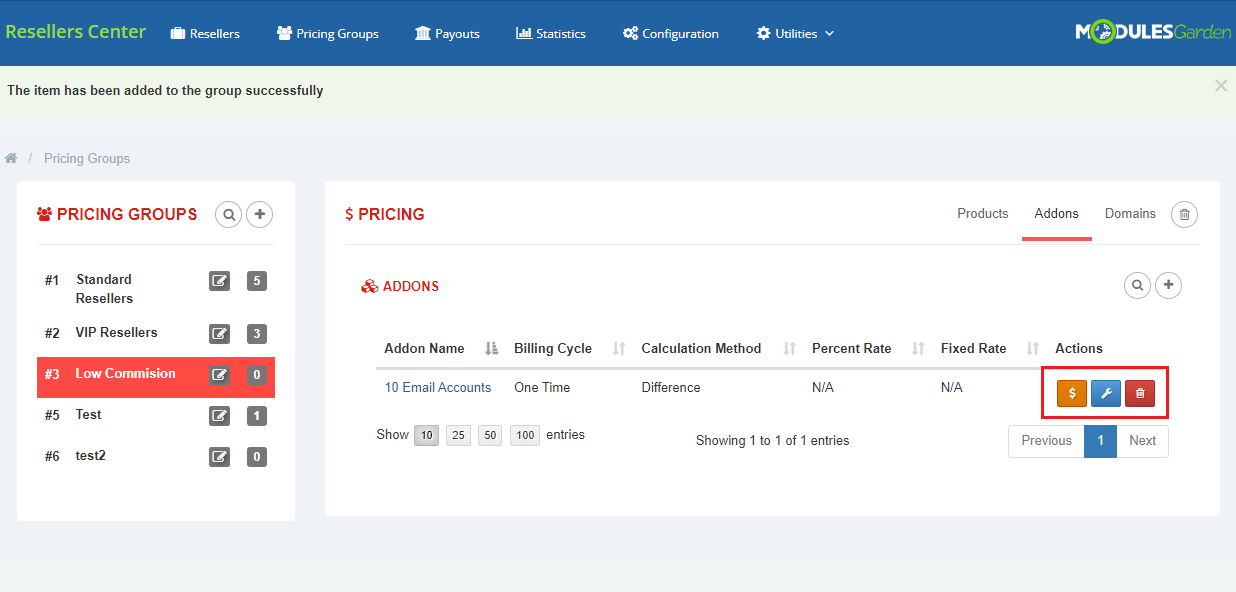The height and width of the screenshot is (592, 1236).
Task: Select the Test pricing group
Action: [88, 414]
